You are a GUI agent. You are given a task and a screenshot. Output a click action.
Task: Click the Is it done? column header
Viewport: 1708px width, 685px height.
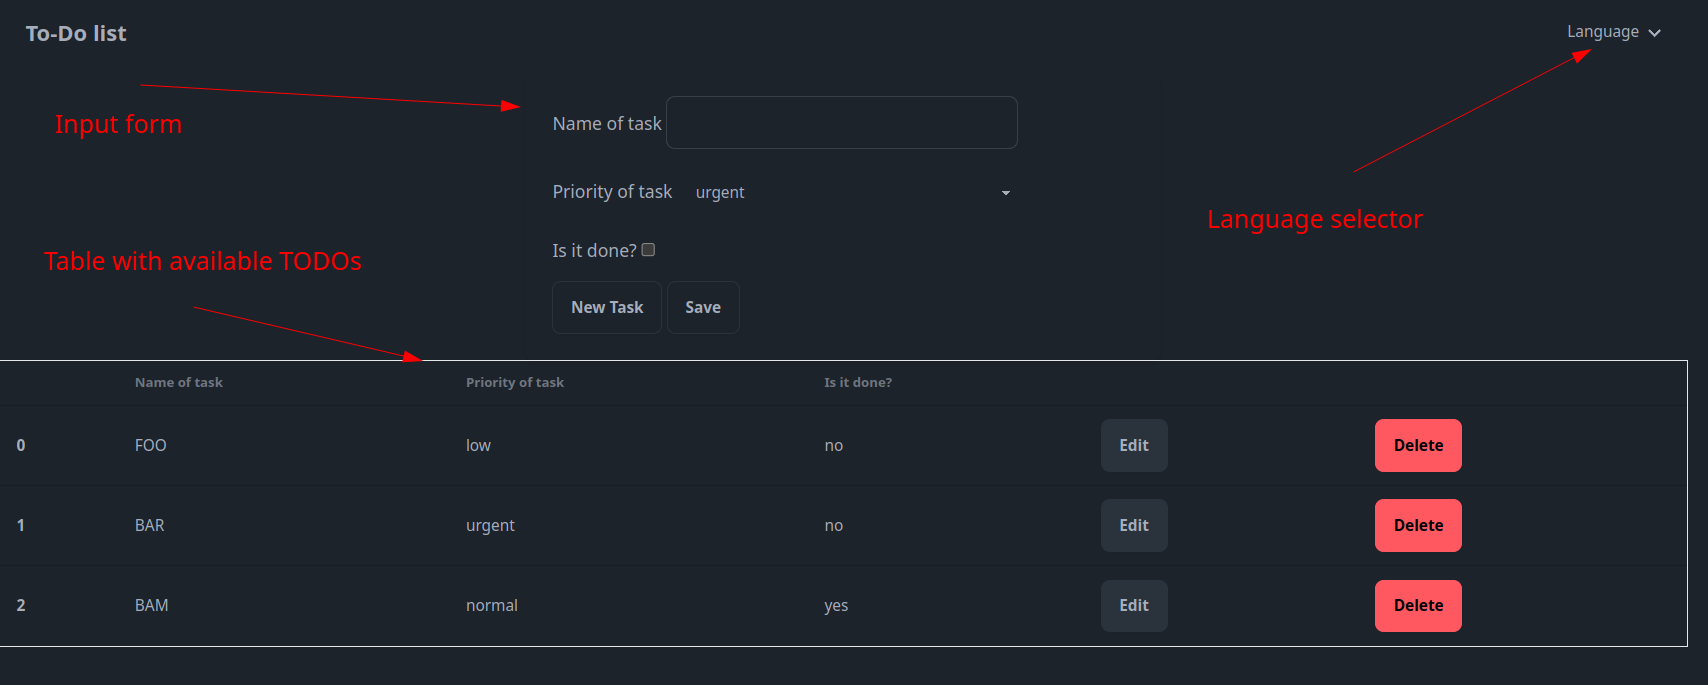(x=858, y=382)
